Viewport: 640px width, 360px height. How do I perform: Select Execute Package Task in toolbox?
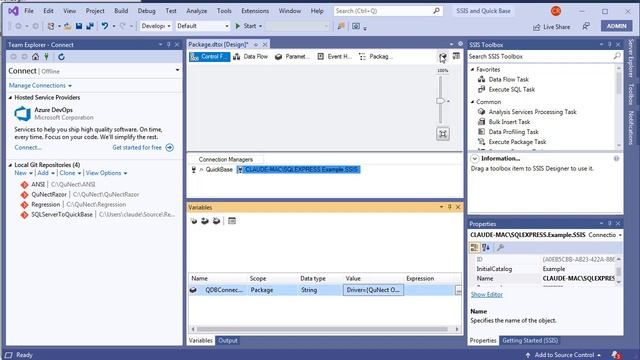(517, 142)
